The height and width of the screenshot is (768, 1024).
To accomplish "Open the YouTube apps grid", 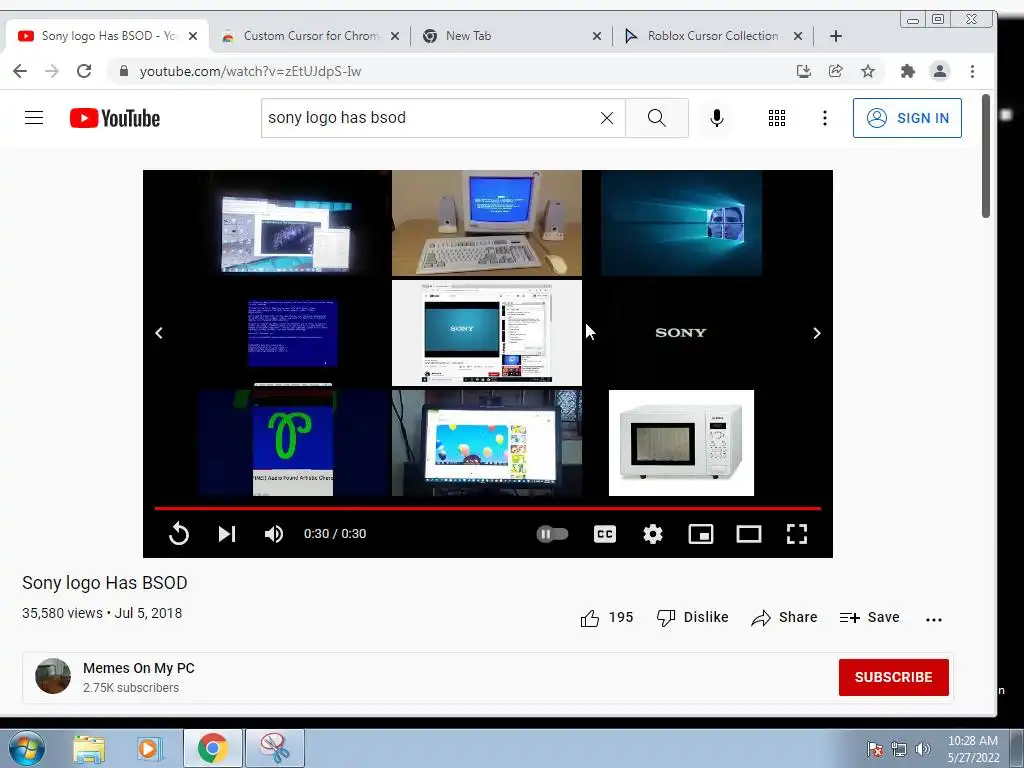I will click(776, 118).
